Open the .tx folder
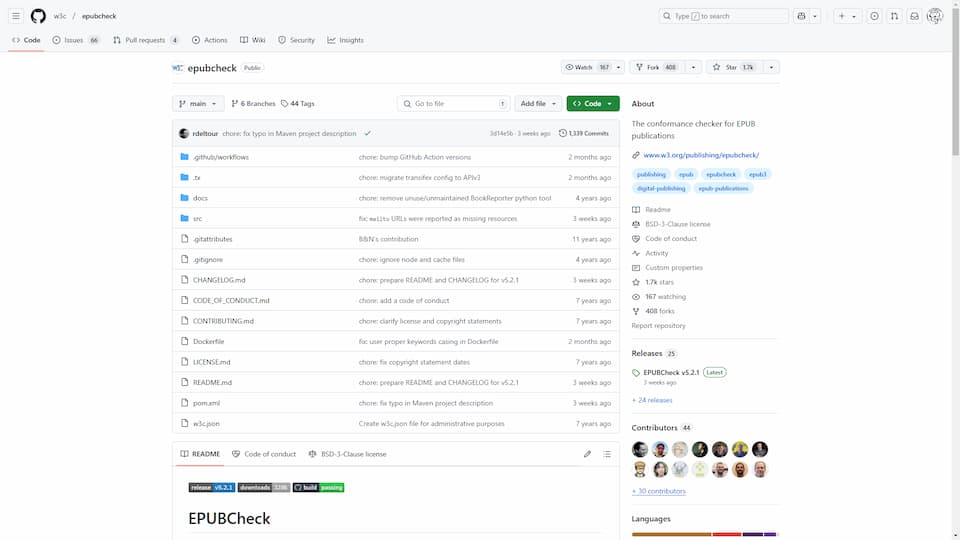This screenshot has width=960, height=540. point(197,178)
